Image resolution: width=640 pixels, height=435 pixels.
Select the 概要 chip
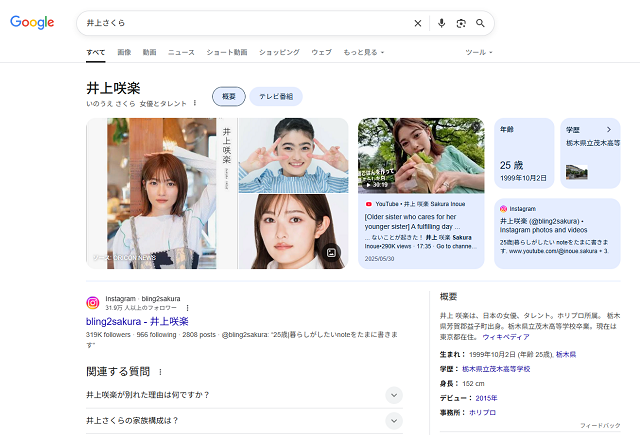tap(229, 97)
